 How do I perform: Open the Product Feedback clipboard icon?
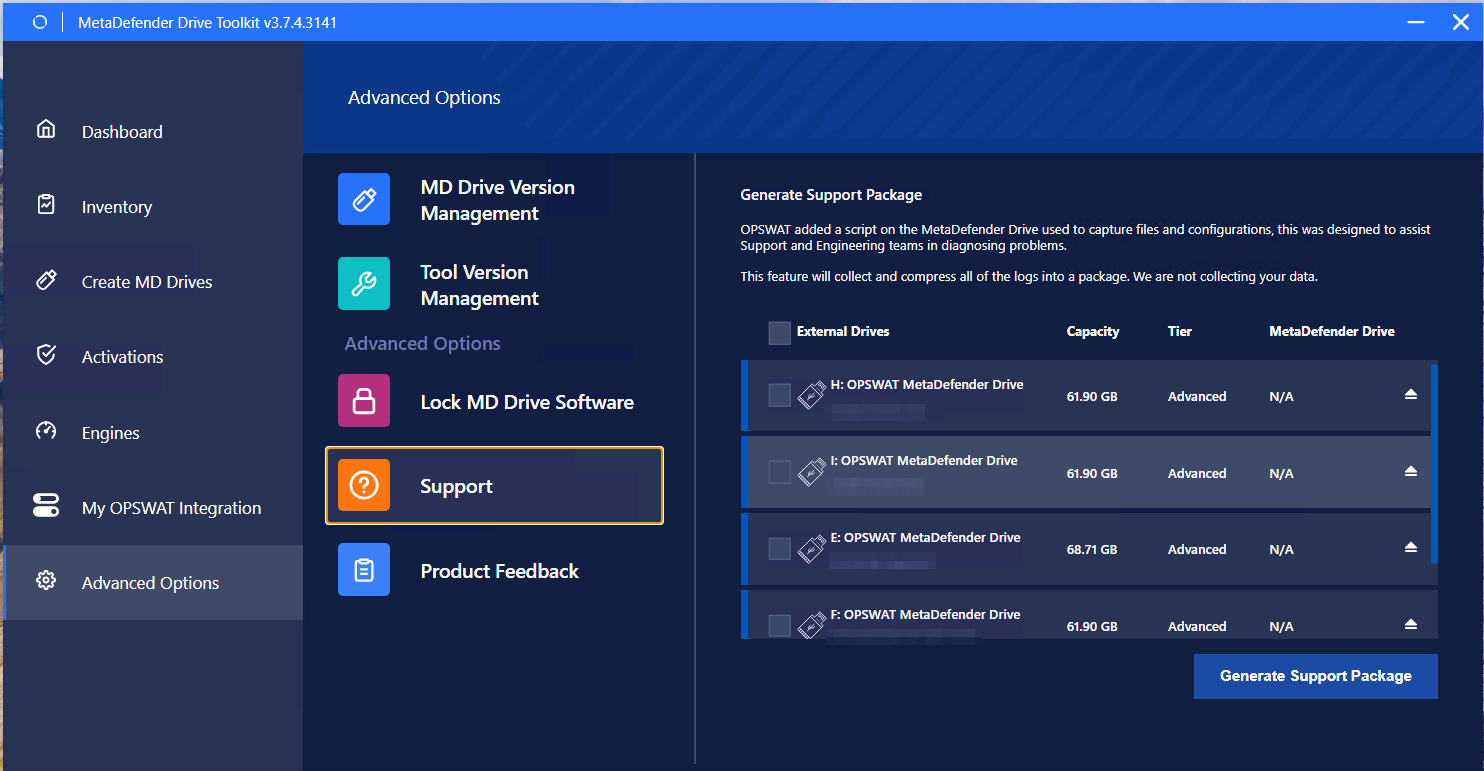364,570
